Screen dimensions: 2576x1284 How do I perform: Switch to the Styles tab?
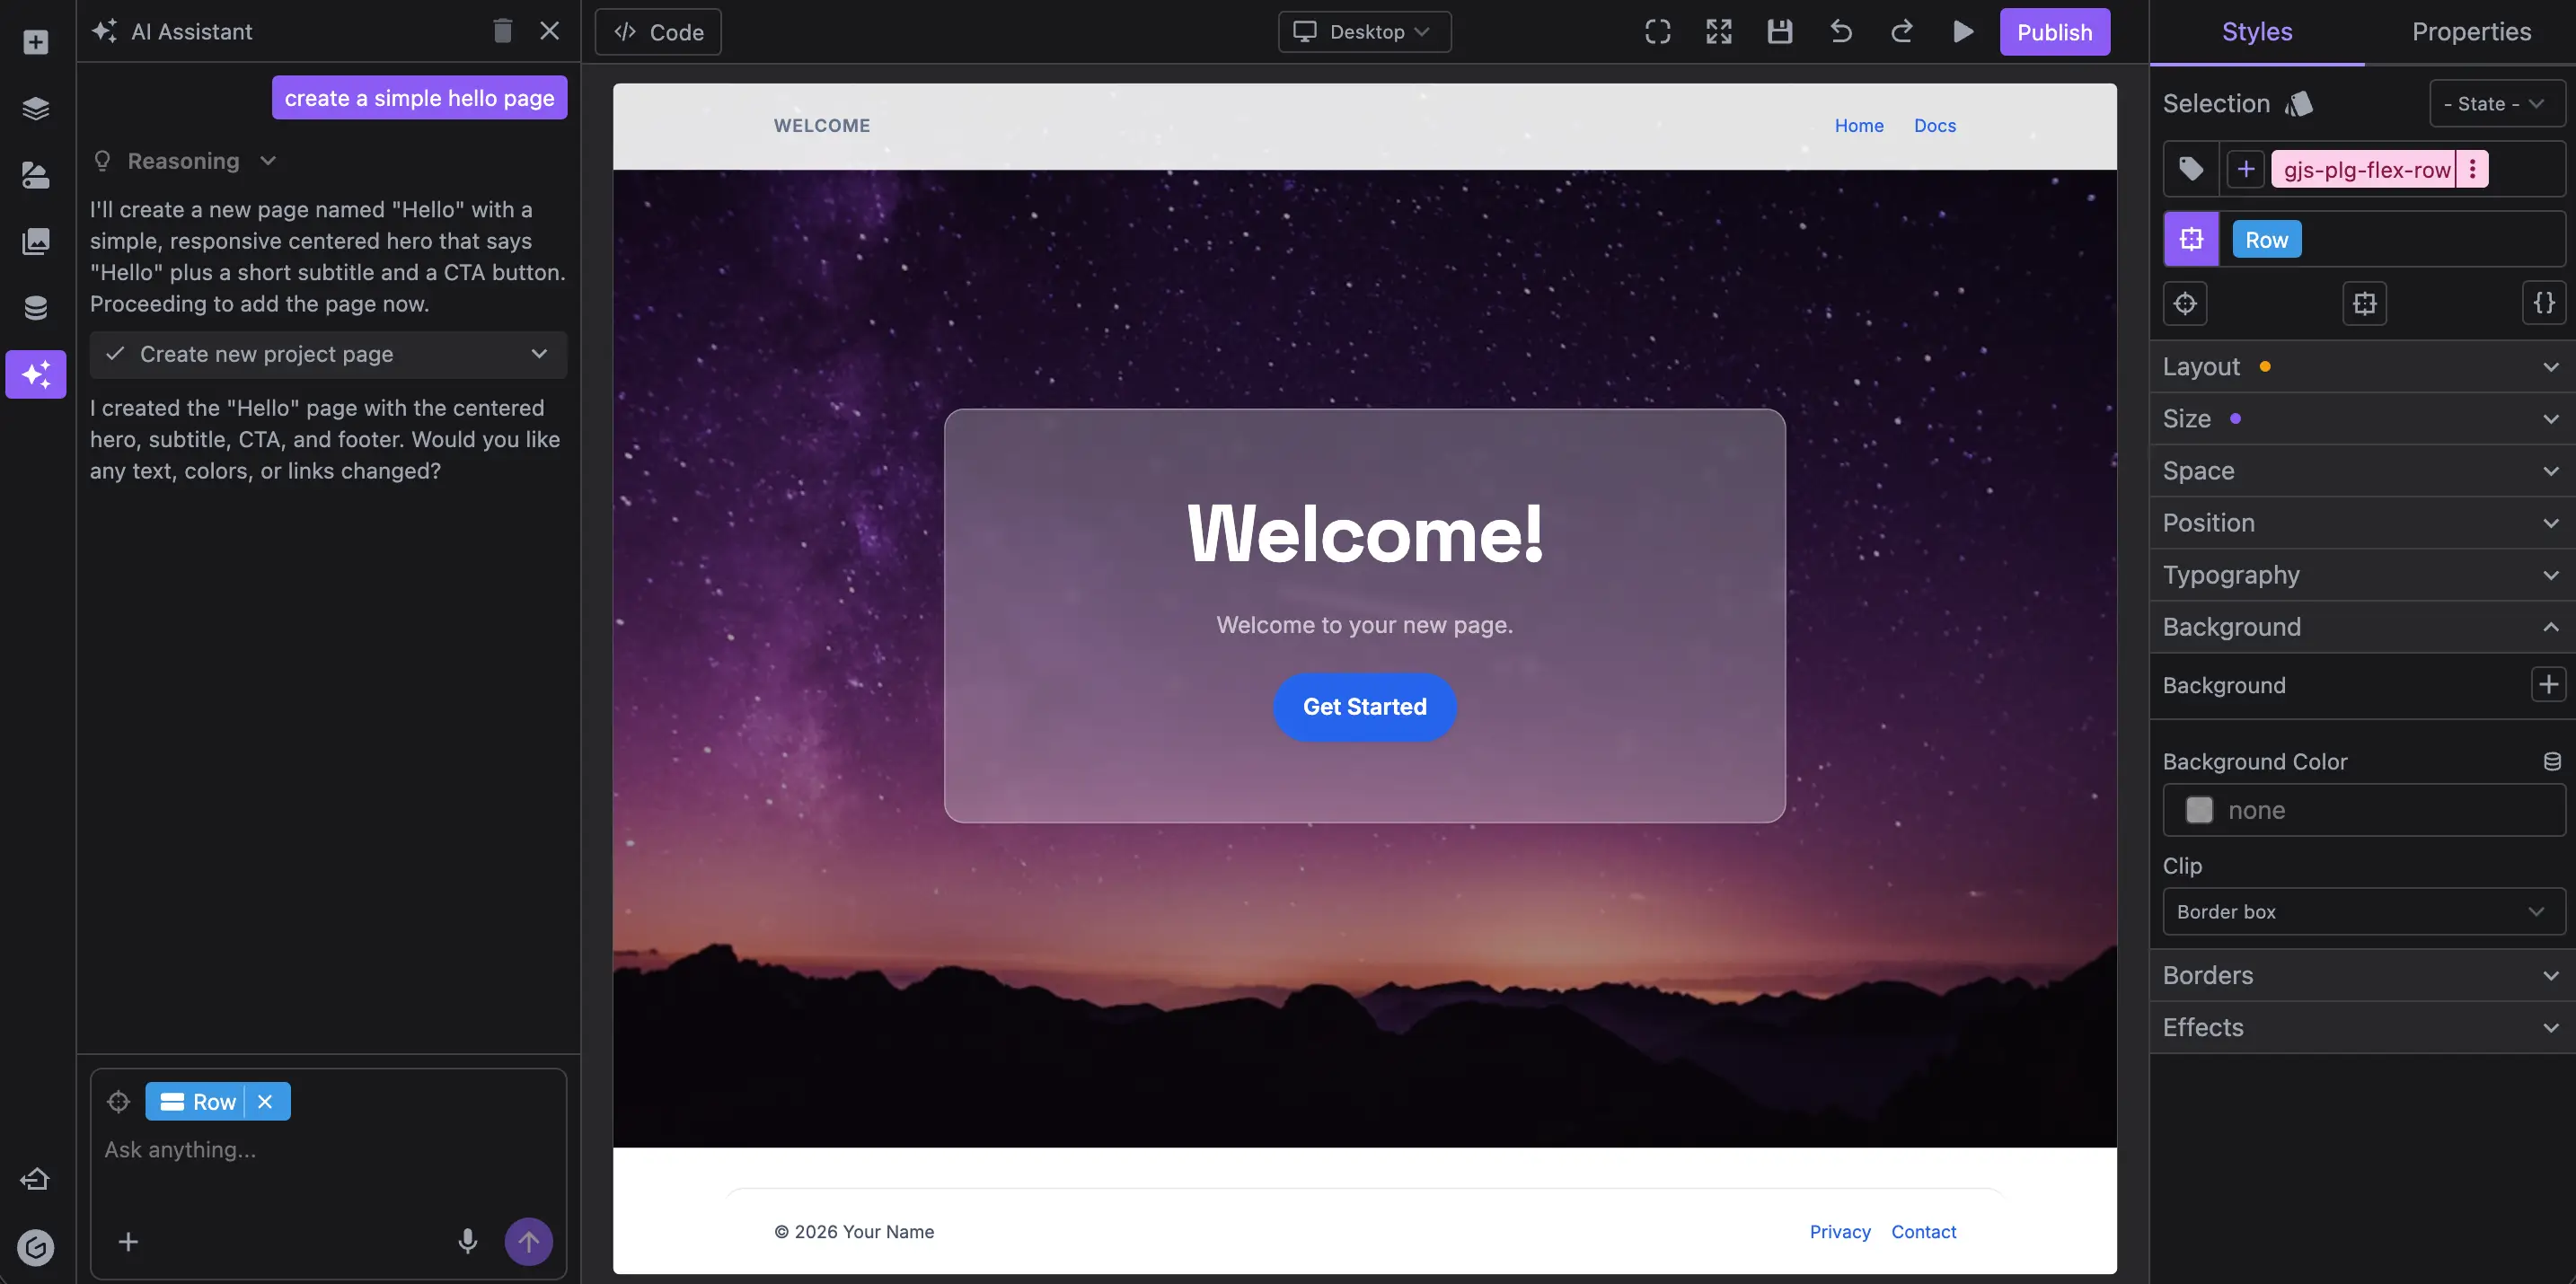2257,31
